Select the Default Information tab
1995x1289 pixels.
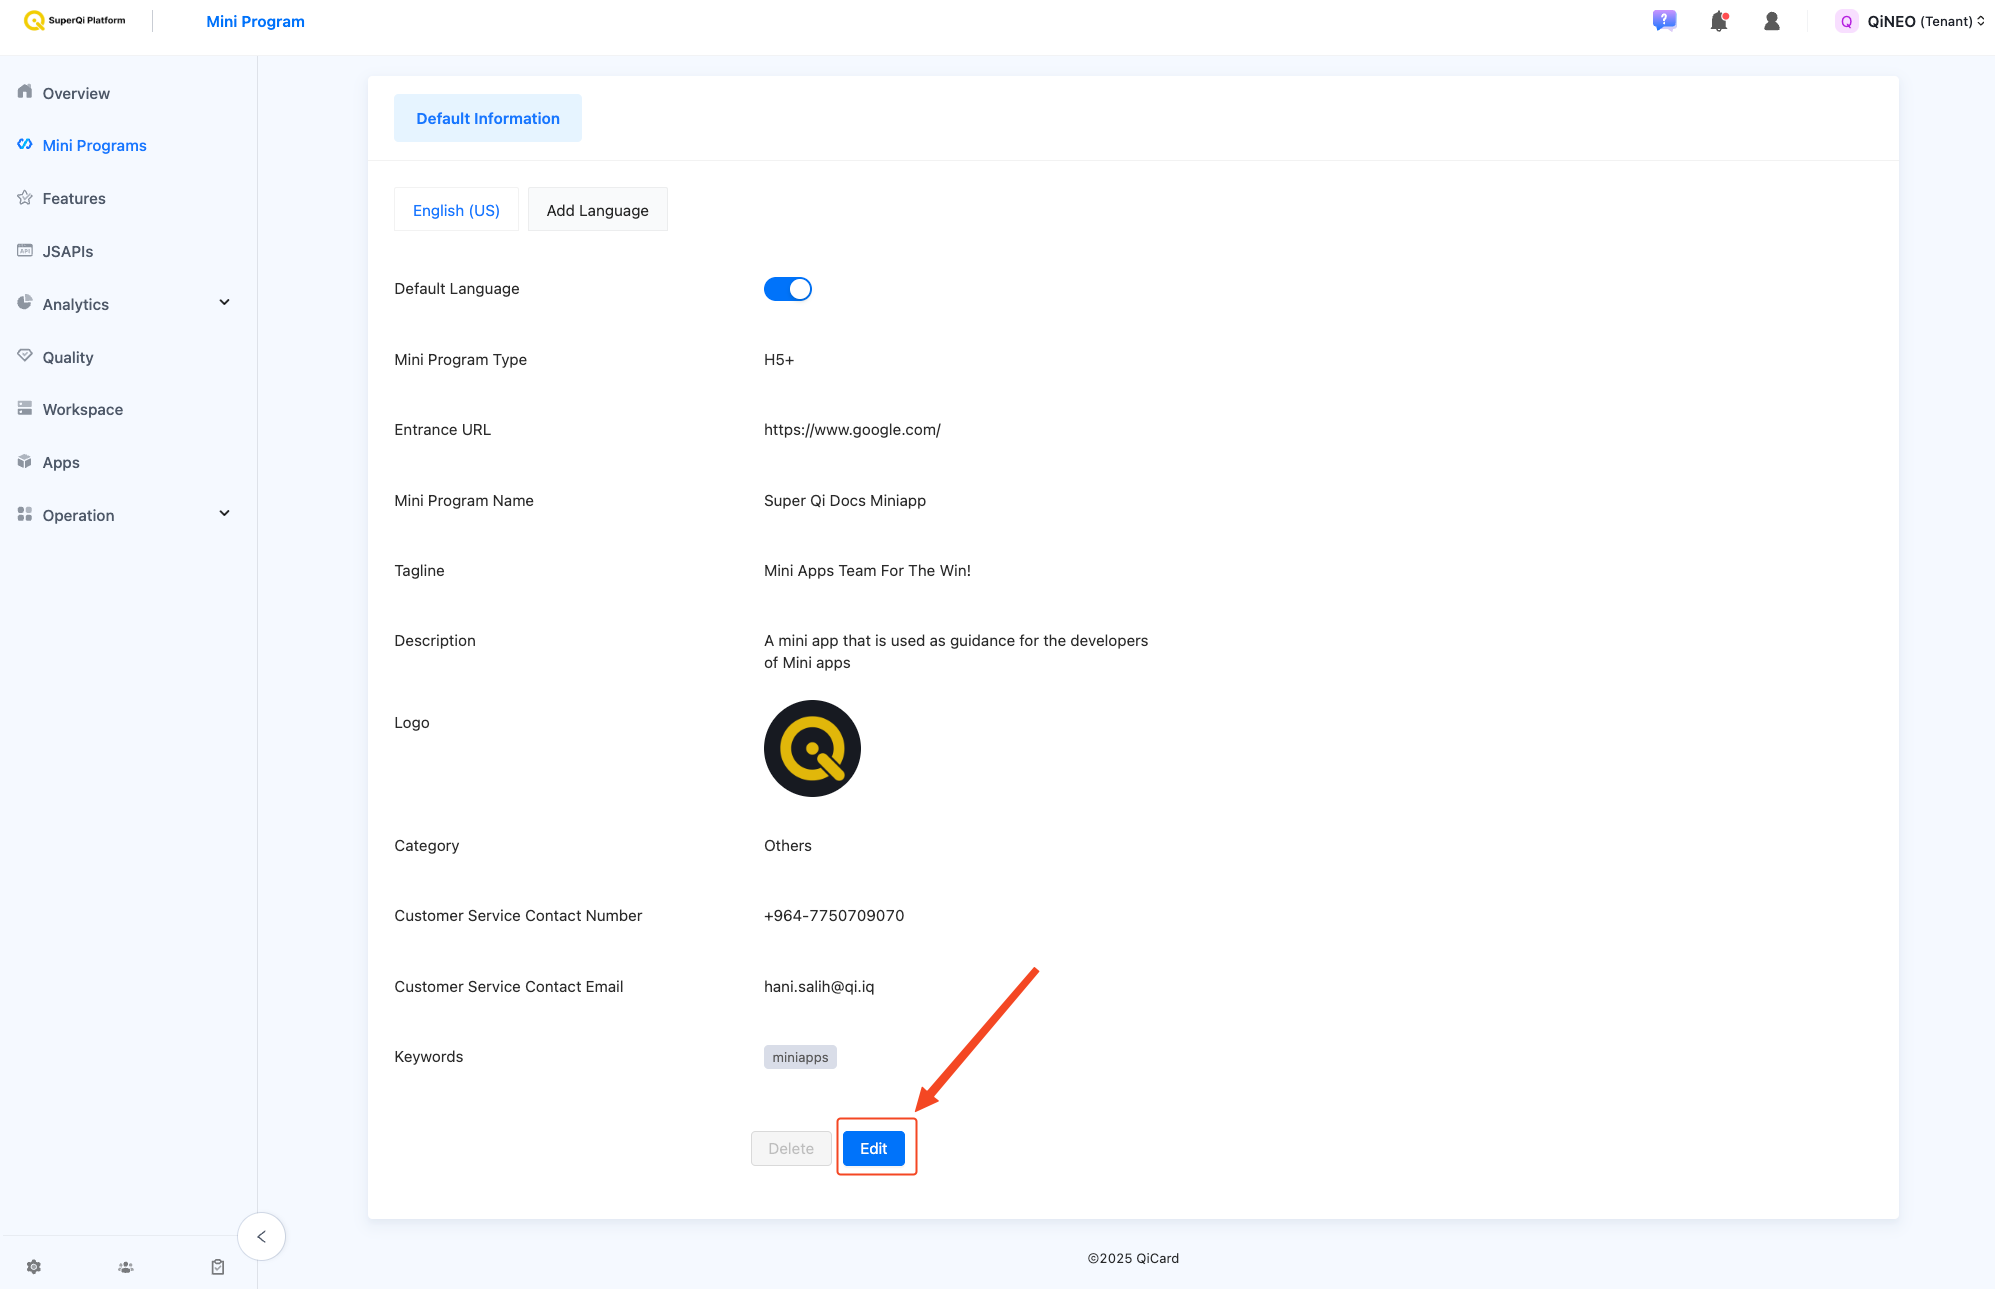(488, 118)
